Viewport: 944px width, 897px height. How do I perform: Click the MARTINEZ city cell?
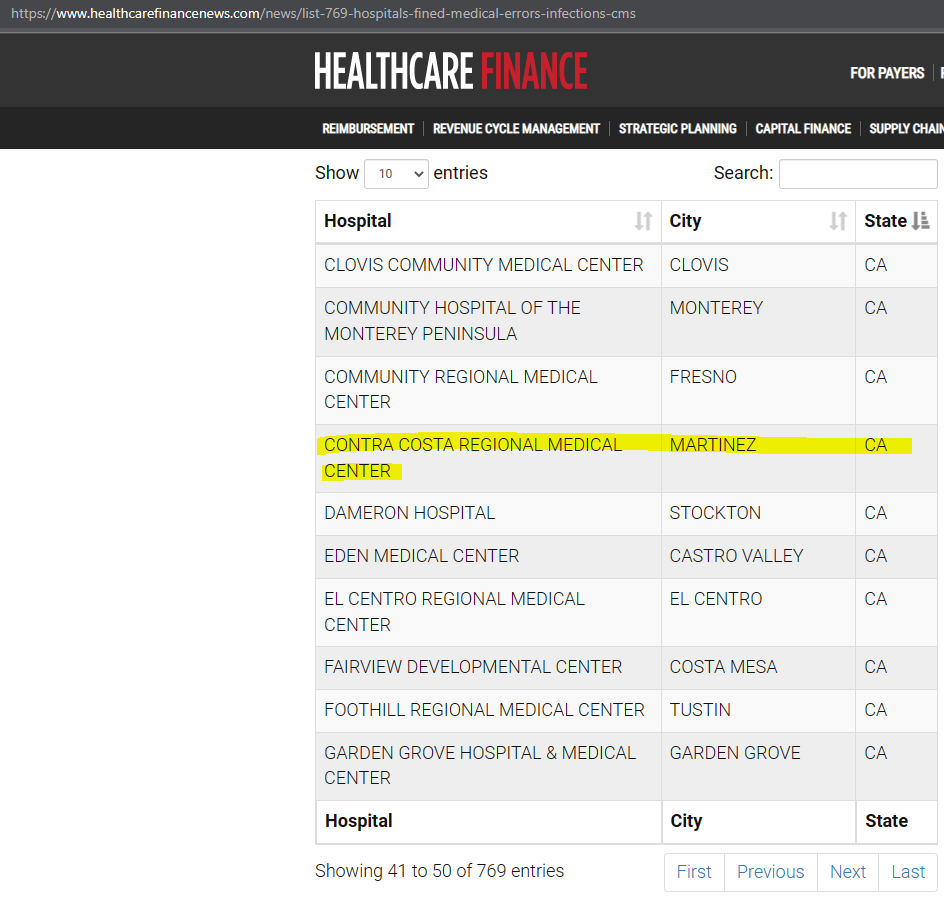(758, 458)
